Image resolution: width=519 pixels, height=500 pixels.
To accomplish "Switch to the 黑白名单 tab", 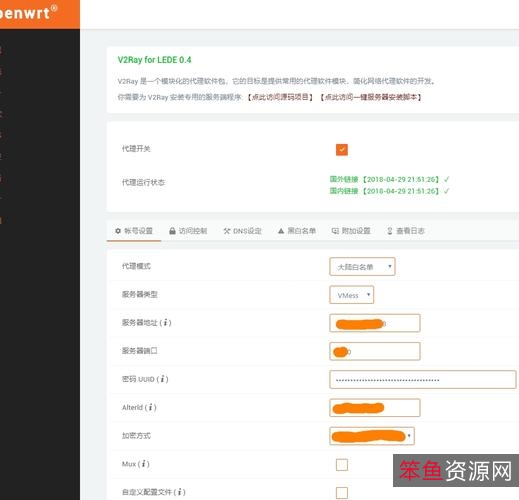I will 297,231.
